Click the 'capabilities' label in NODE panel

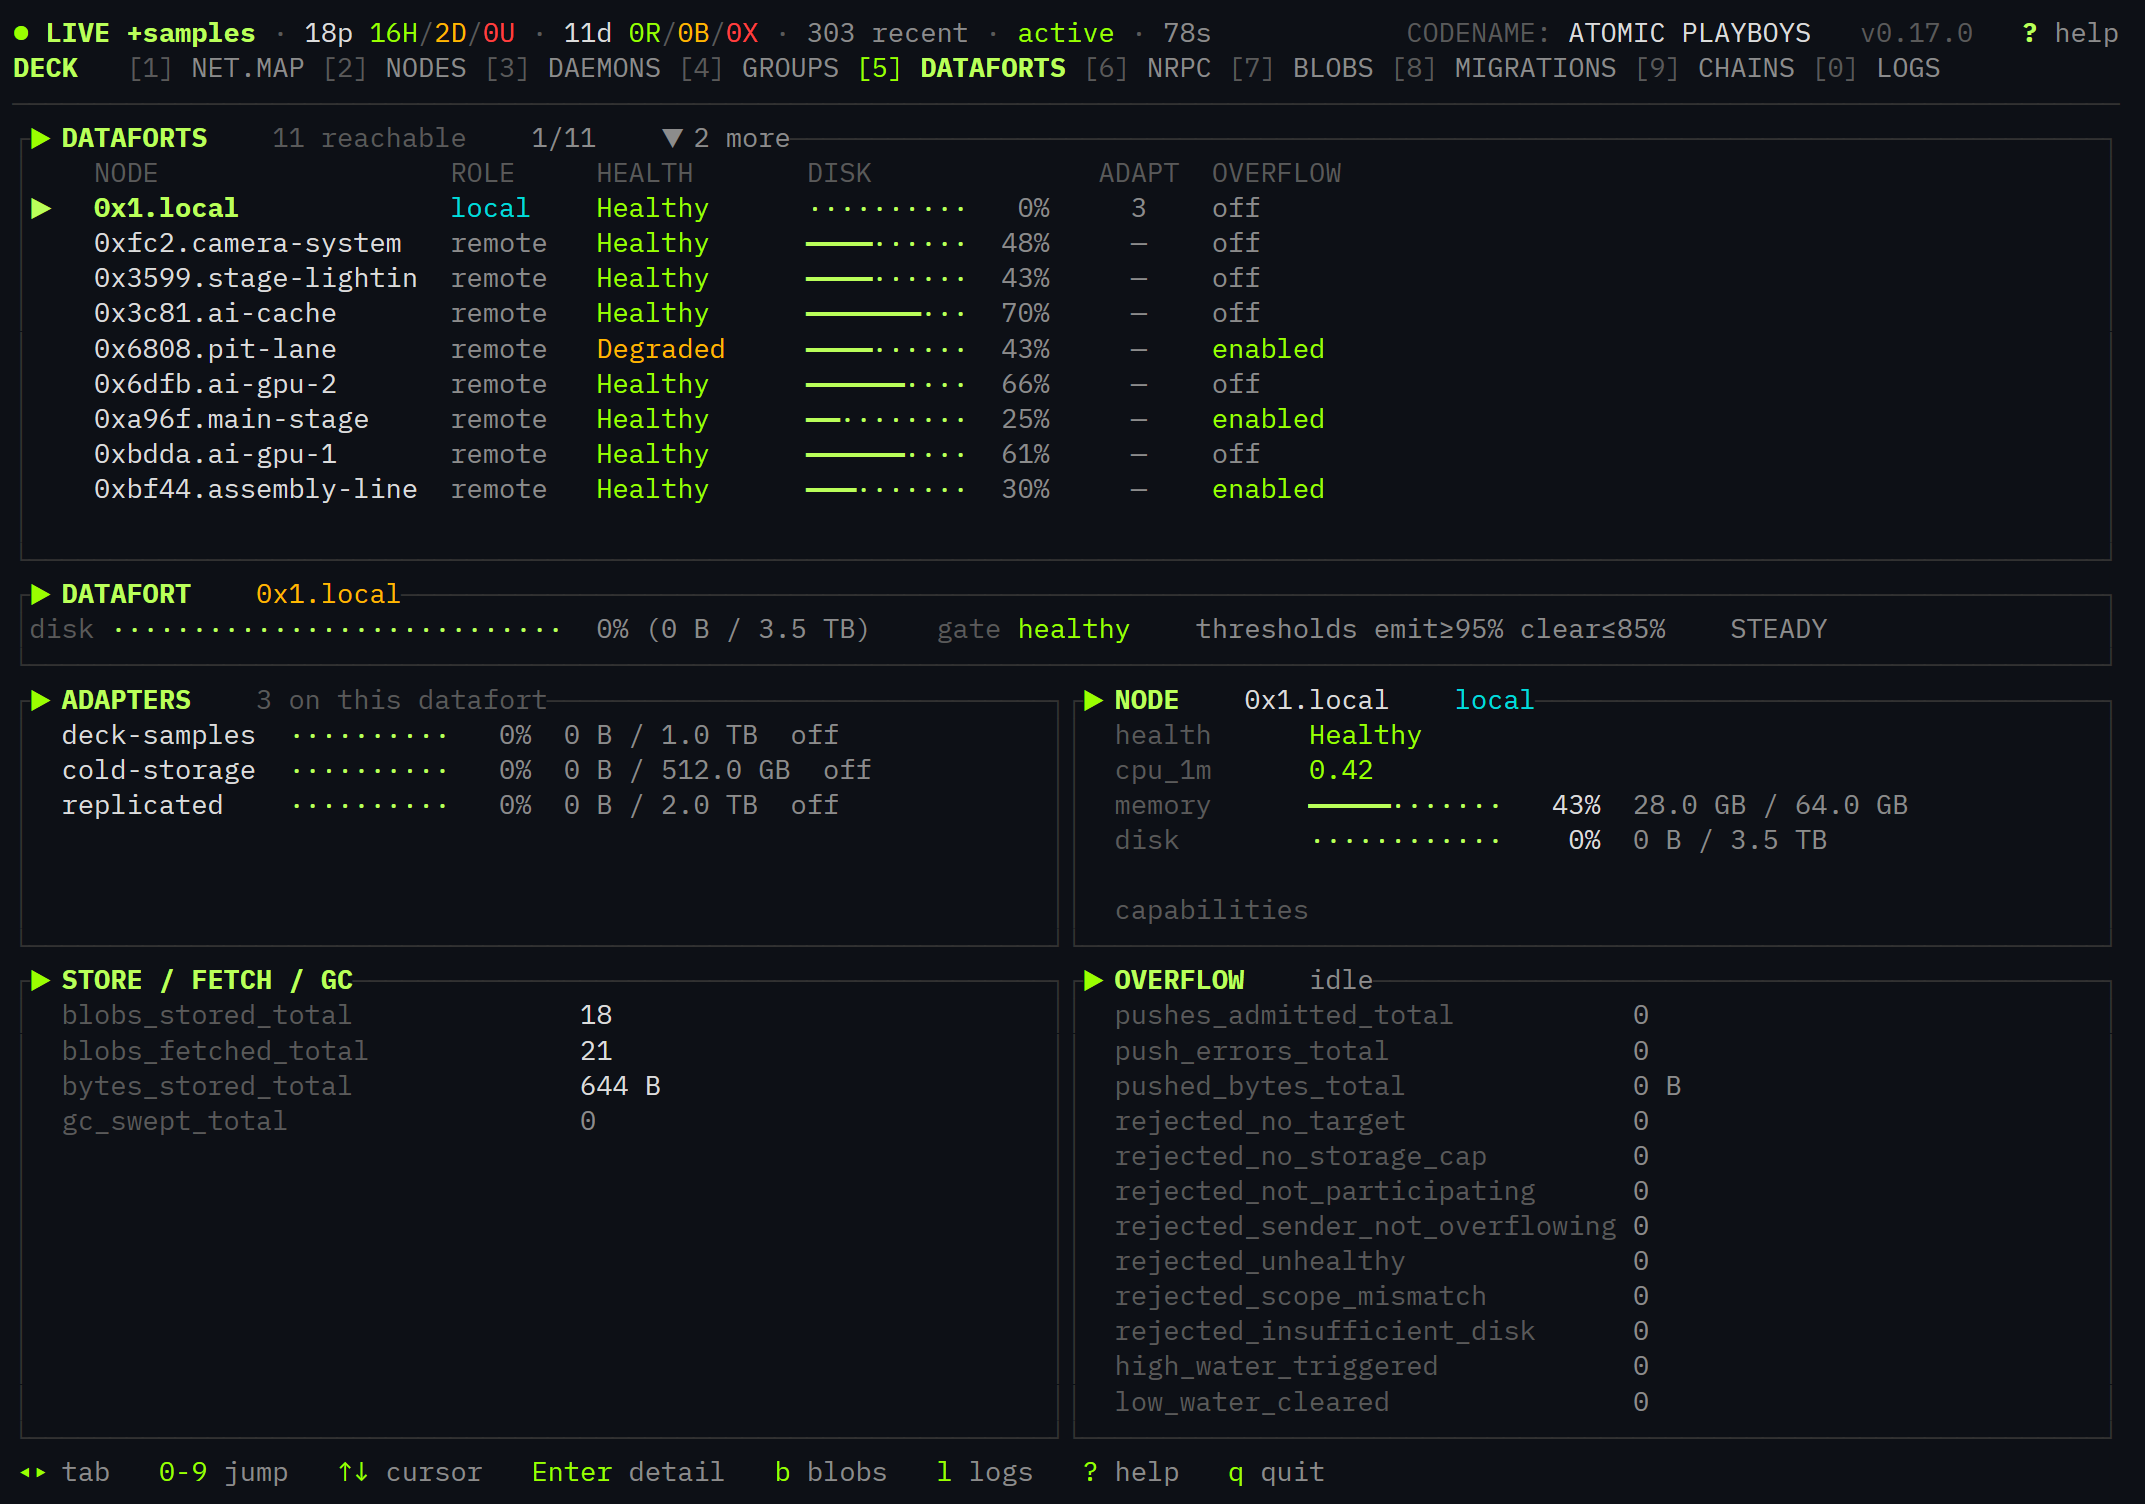tap(1211, 910)
